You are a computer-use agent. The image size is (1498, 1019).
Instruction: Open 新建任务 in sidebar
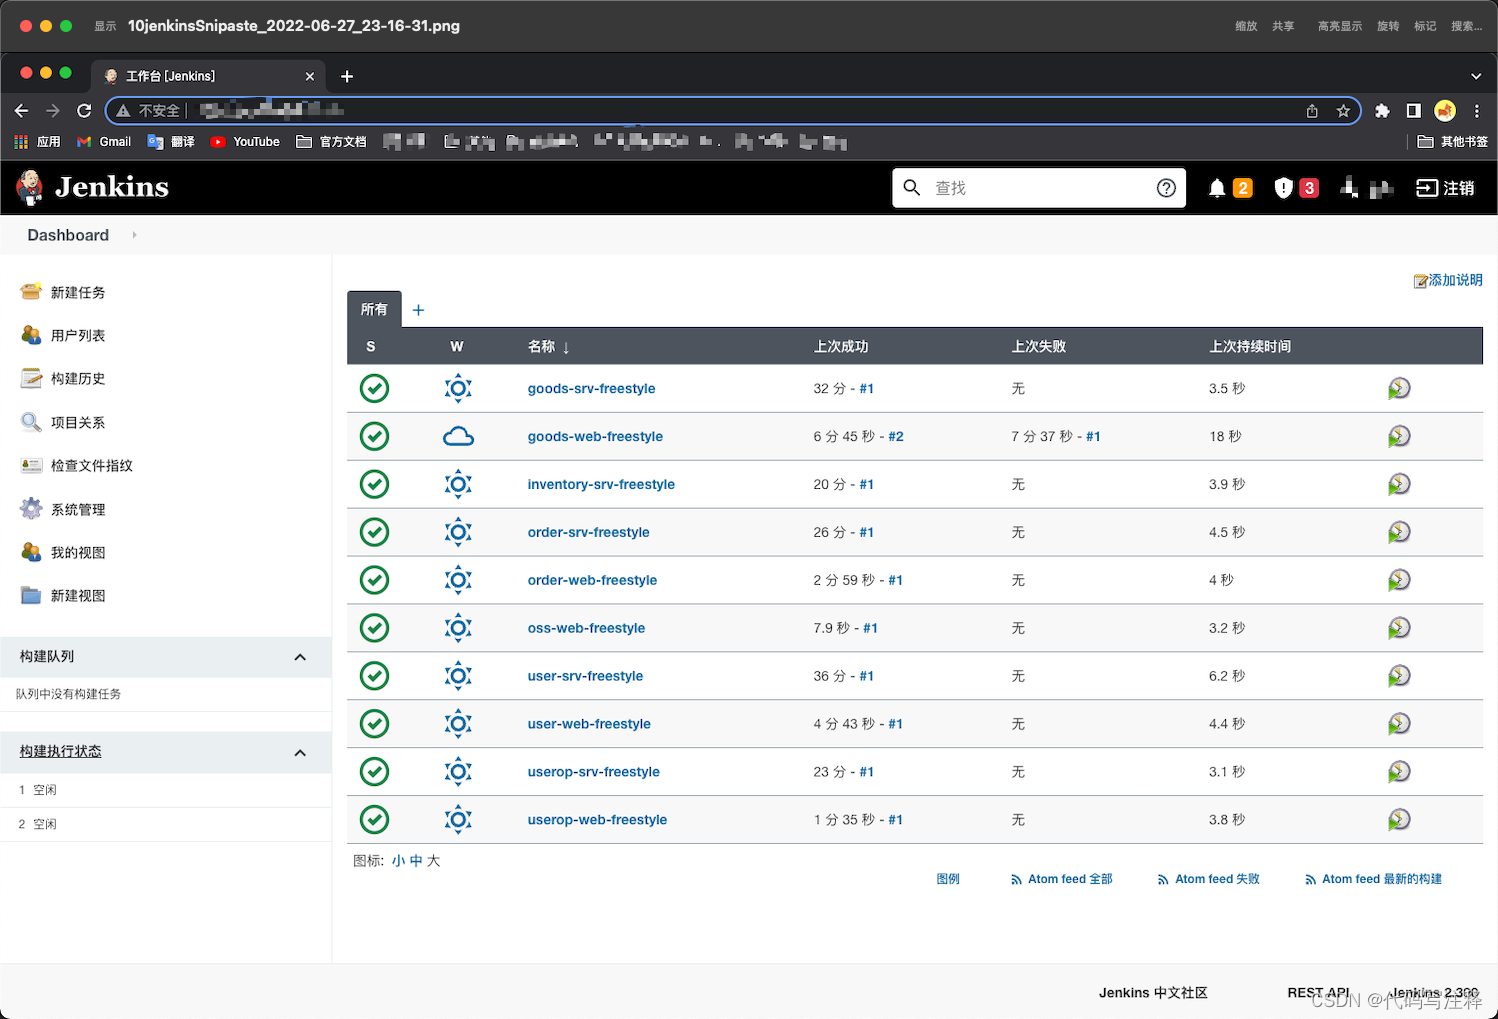pyautogui.click(x=78, y=292)
